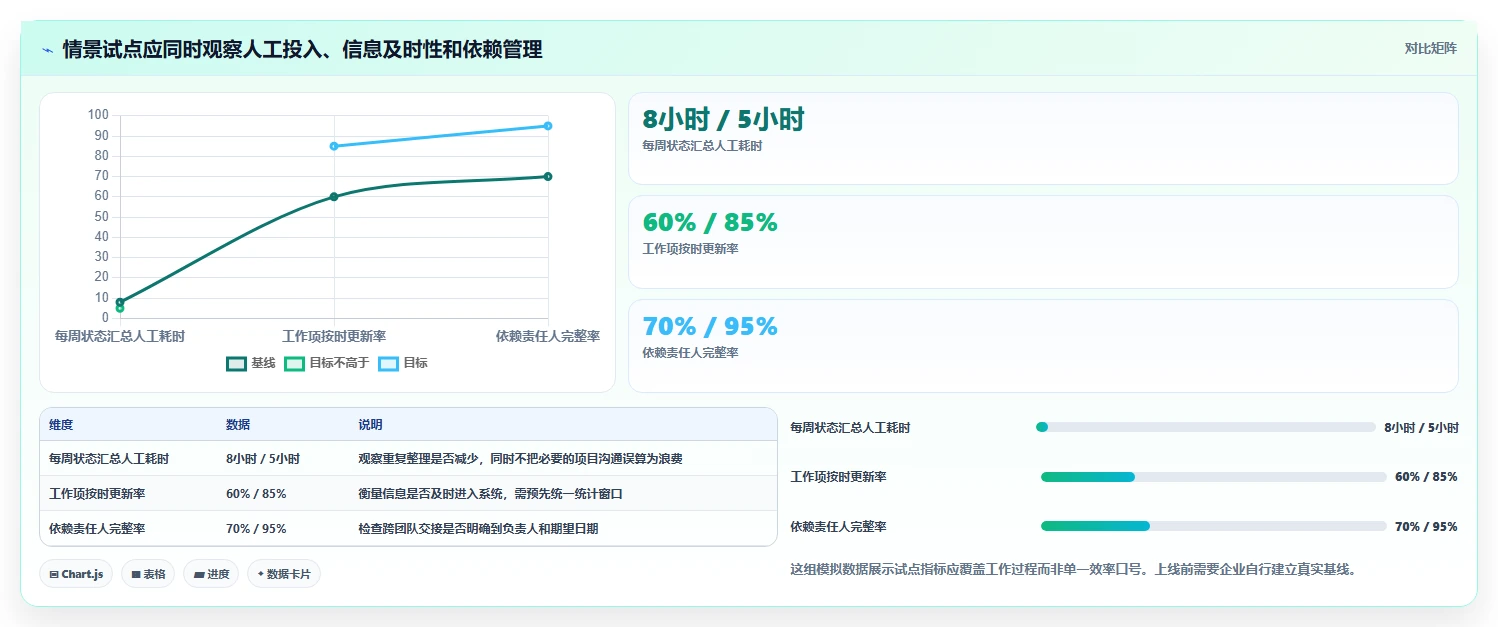Click the 每周状态汇总人工耗时 progress bar

(1206, 427)
